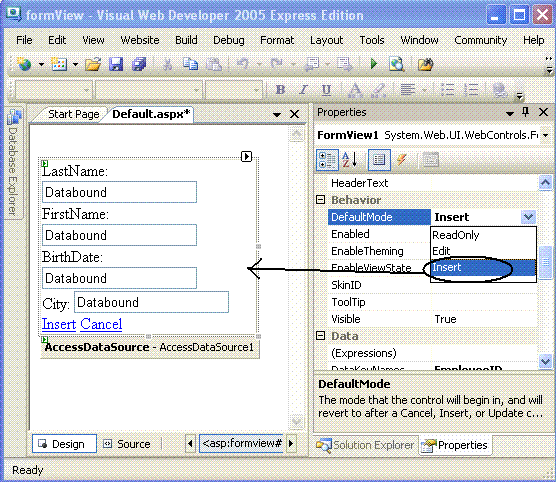Show Events with lightning bolt icon
This screenshot has width=556, height=482.
402,160
